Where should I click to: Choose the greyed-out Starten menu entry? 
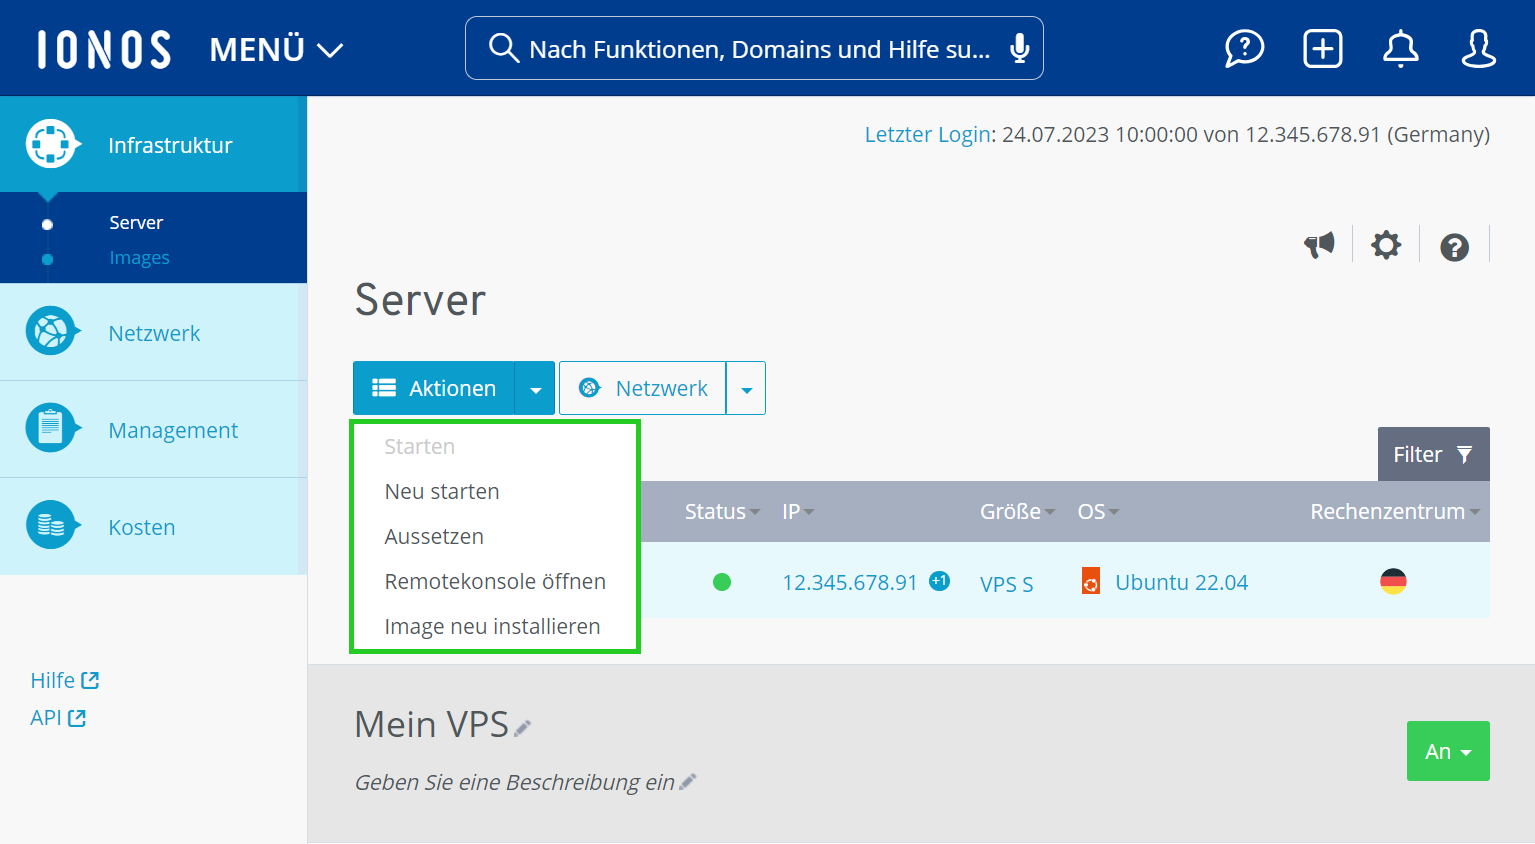(419, 446)
